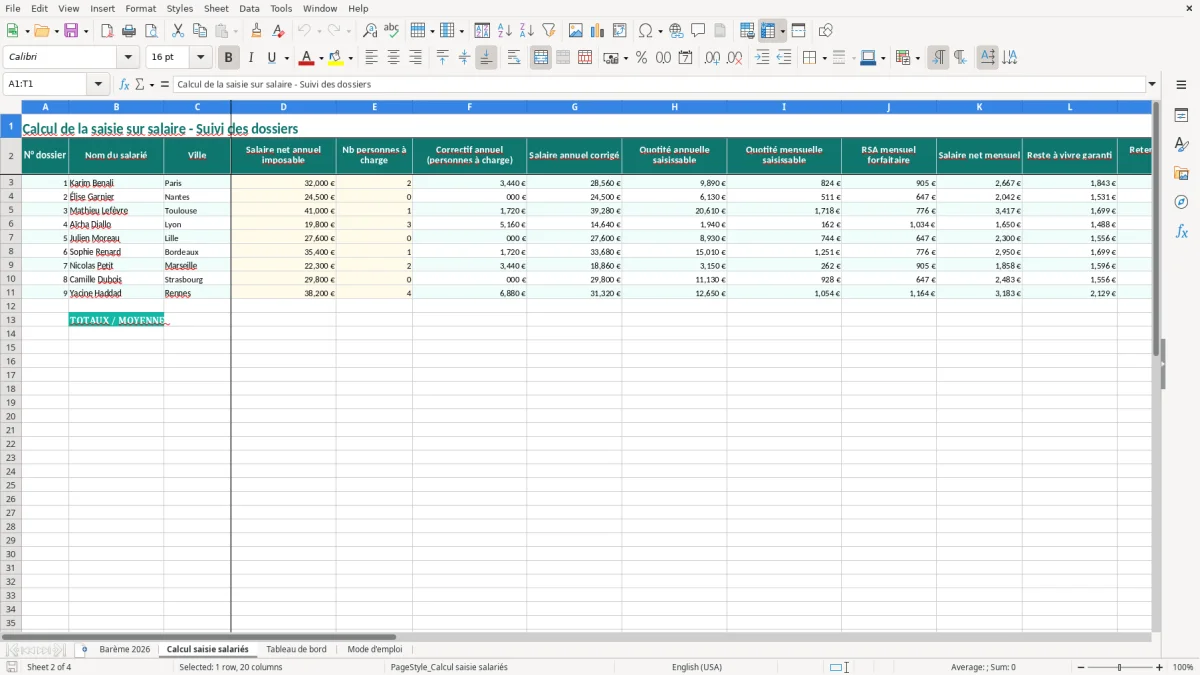Screen dimensions: 1200x675
Task: Expand the formula bar
Action: pos(1153,85)
